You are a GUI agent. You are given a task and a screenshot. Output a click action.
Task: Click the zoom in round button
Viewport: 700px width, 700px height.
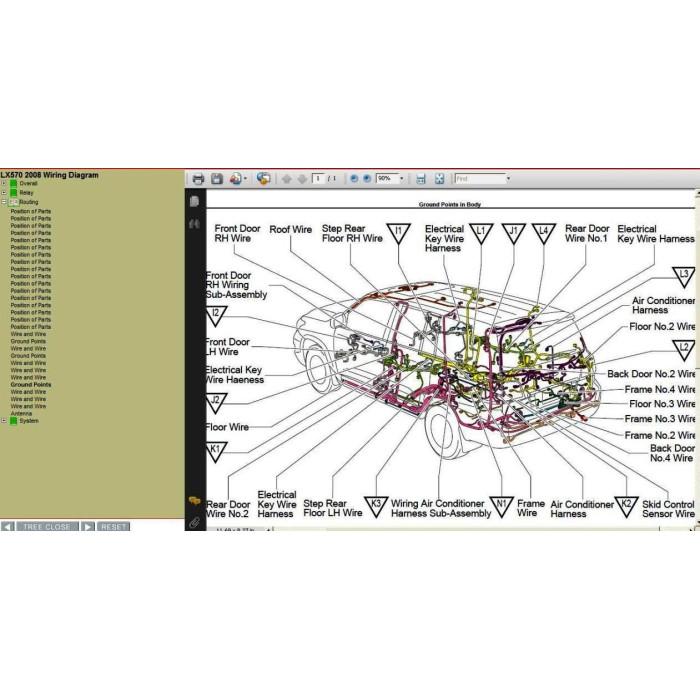tap(367, 179)
